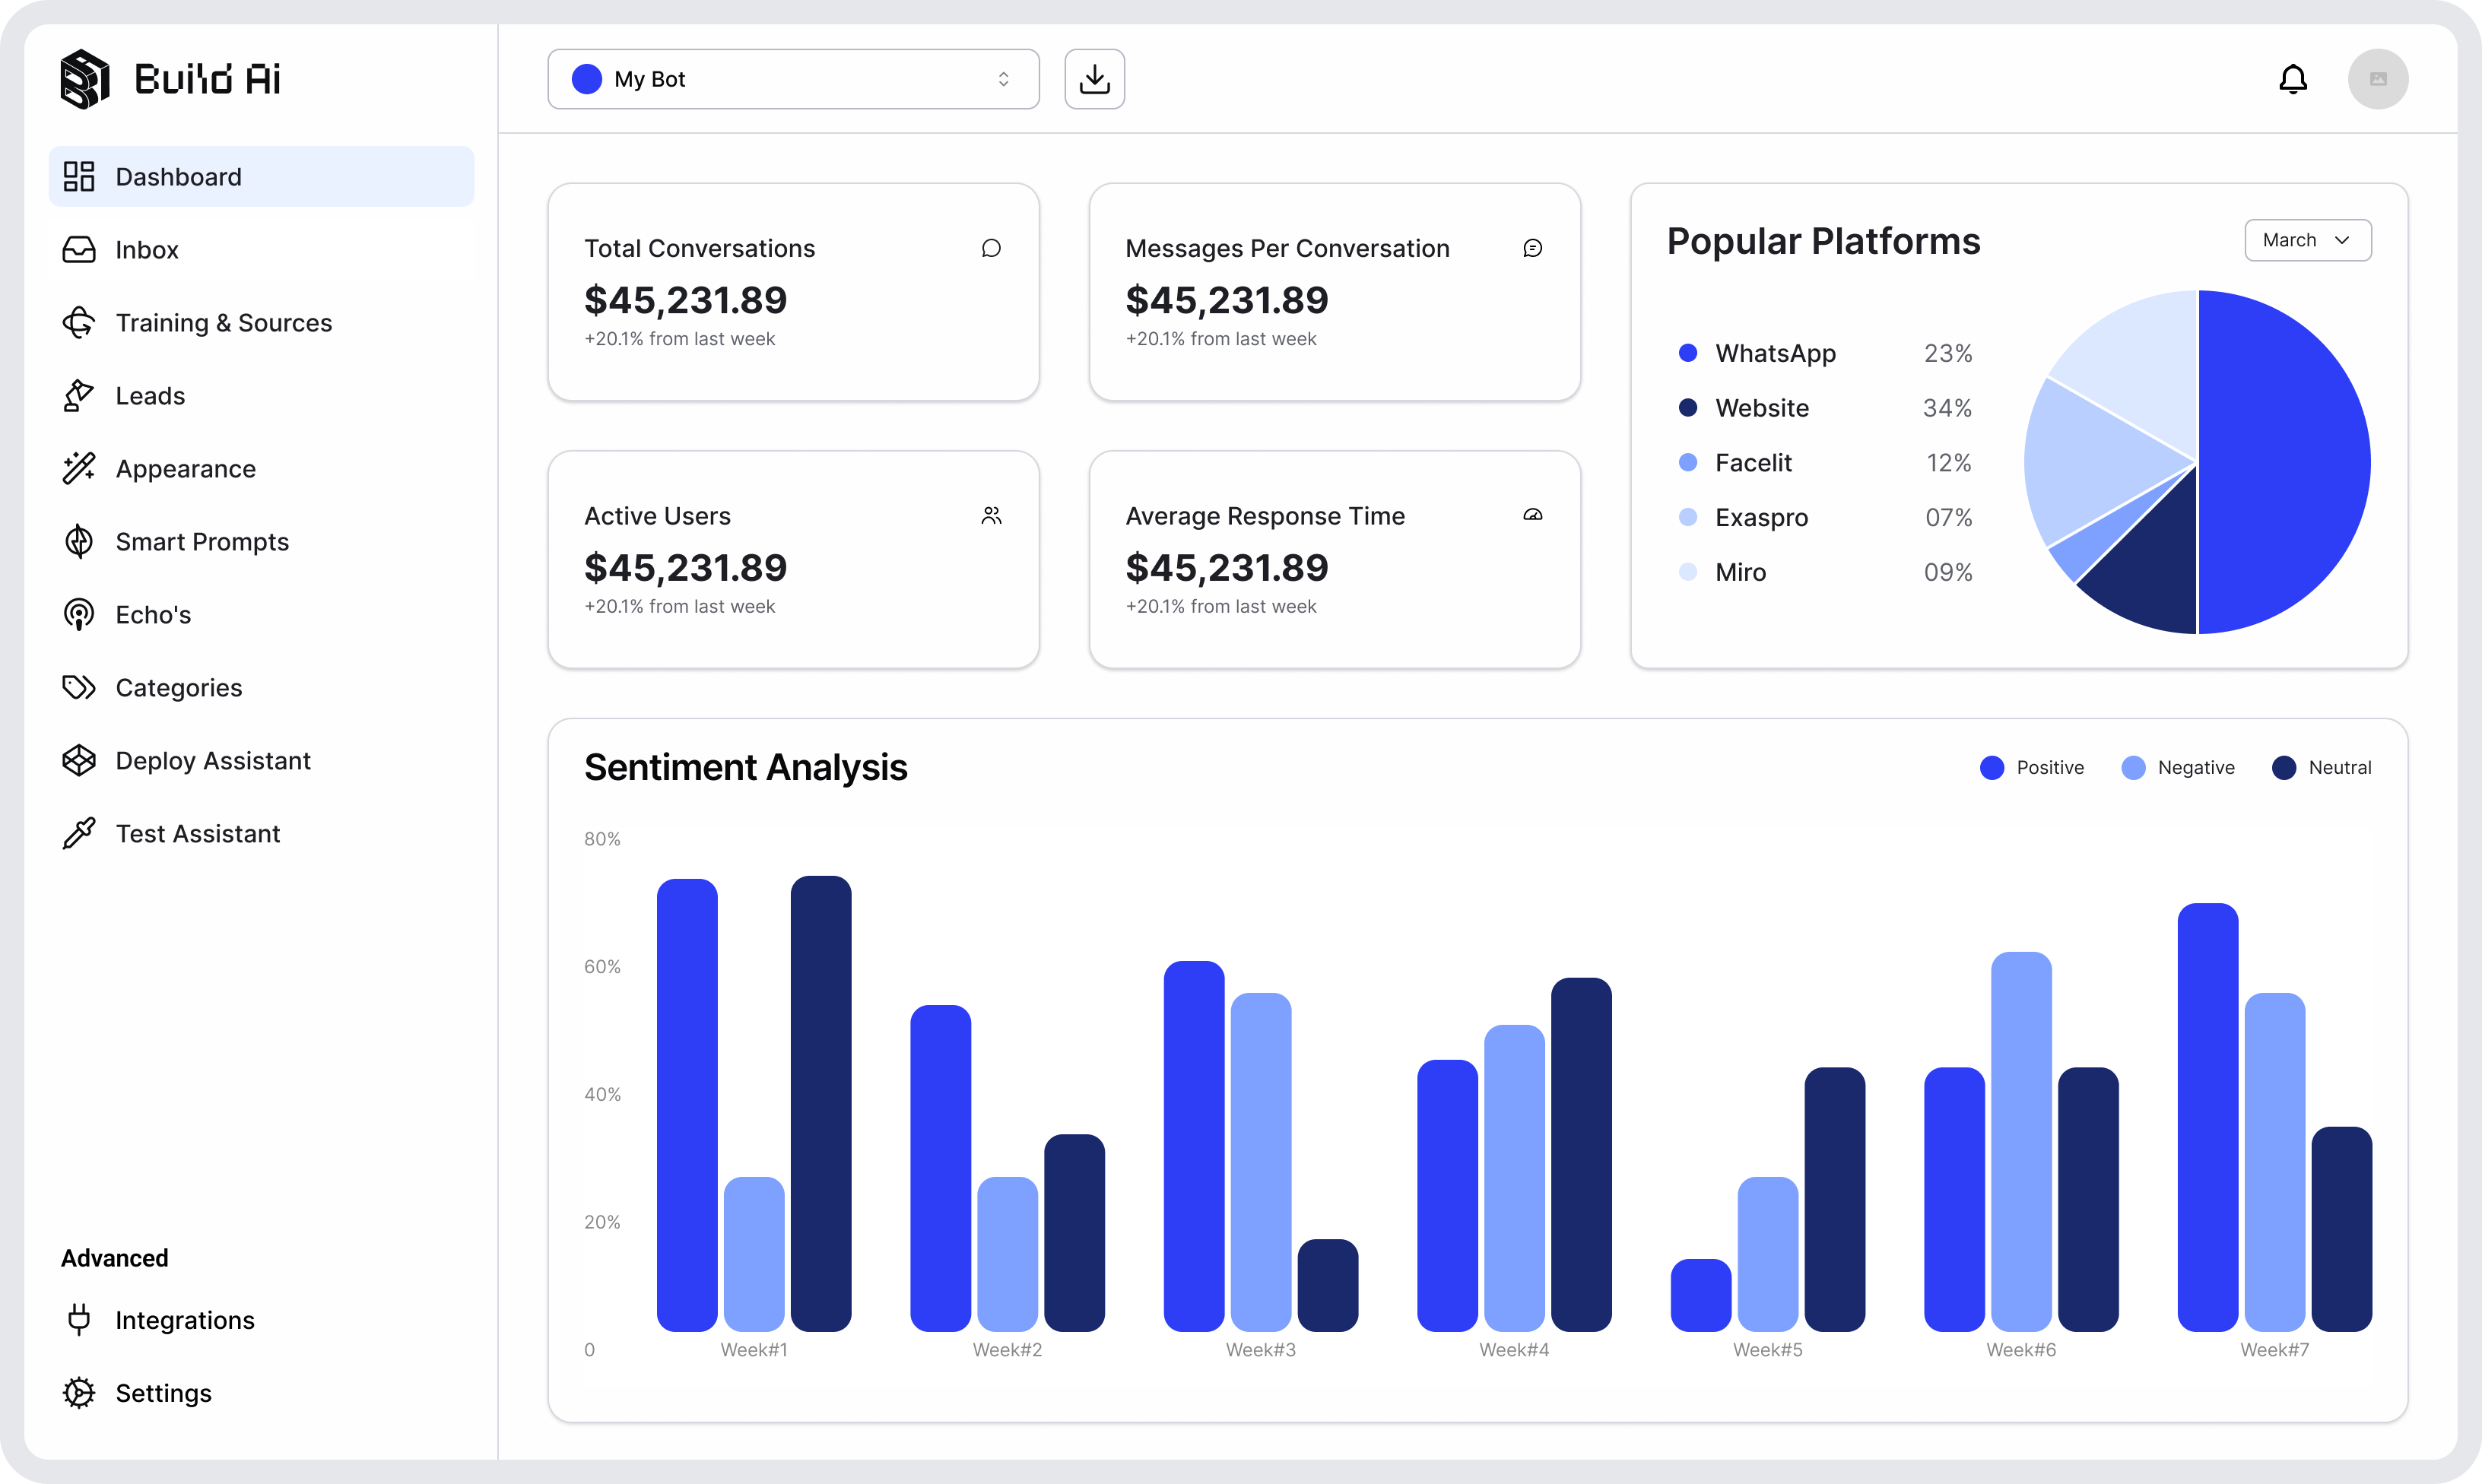2482x1484 pixels.
Task: Open Categories from the navigation menu
Action: pyautogui.click(x=78, y=687)
